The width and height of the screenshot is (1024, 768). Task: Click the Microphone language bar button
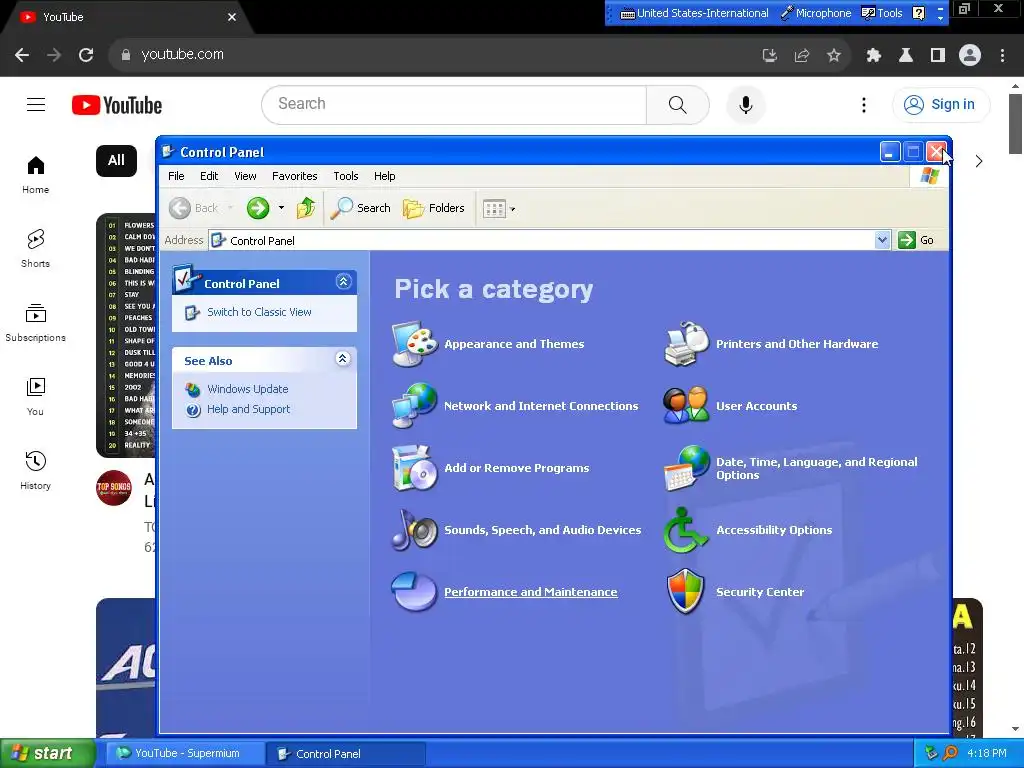point(816,13)
